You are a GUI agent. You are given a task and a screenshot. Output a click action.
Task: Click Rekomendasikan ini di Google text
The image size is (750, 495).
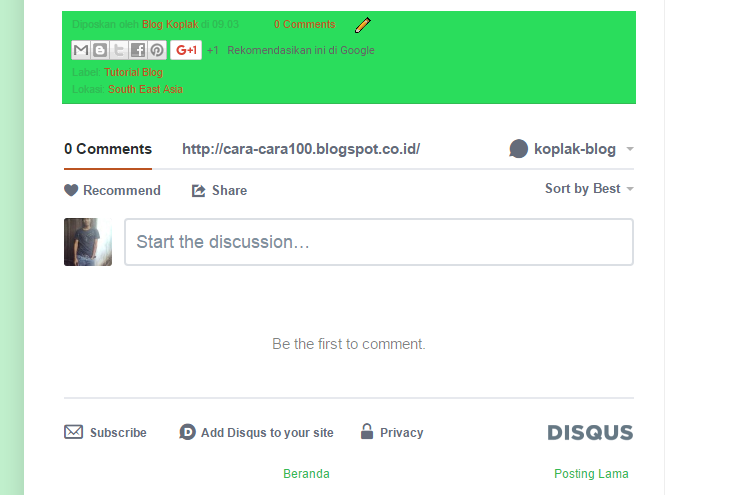point(301,50)
